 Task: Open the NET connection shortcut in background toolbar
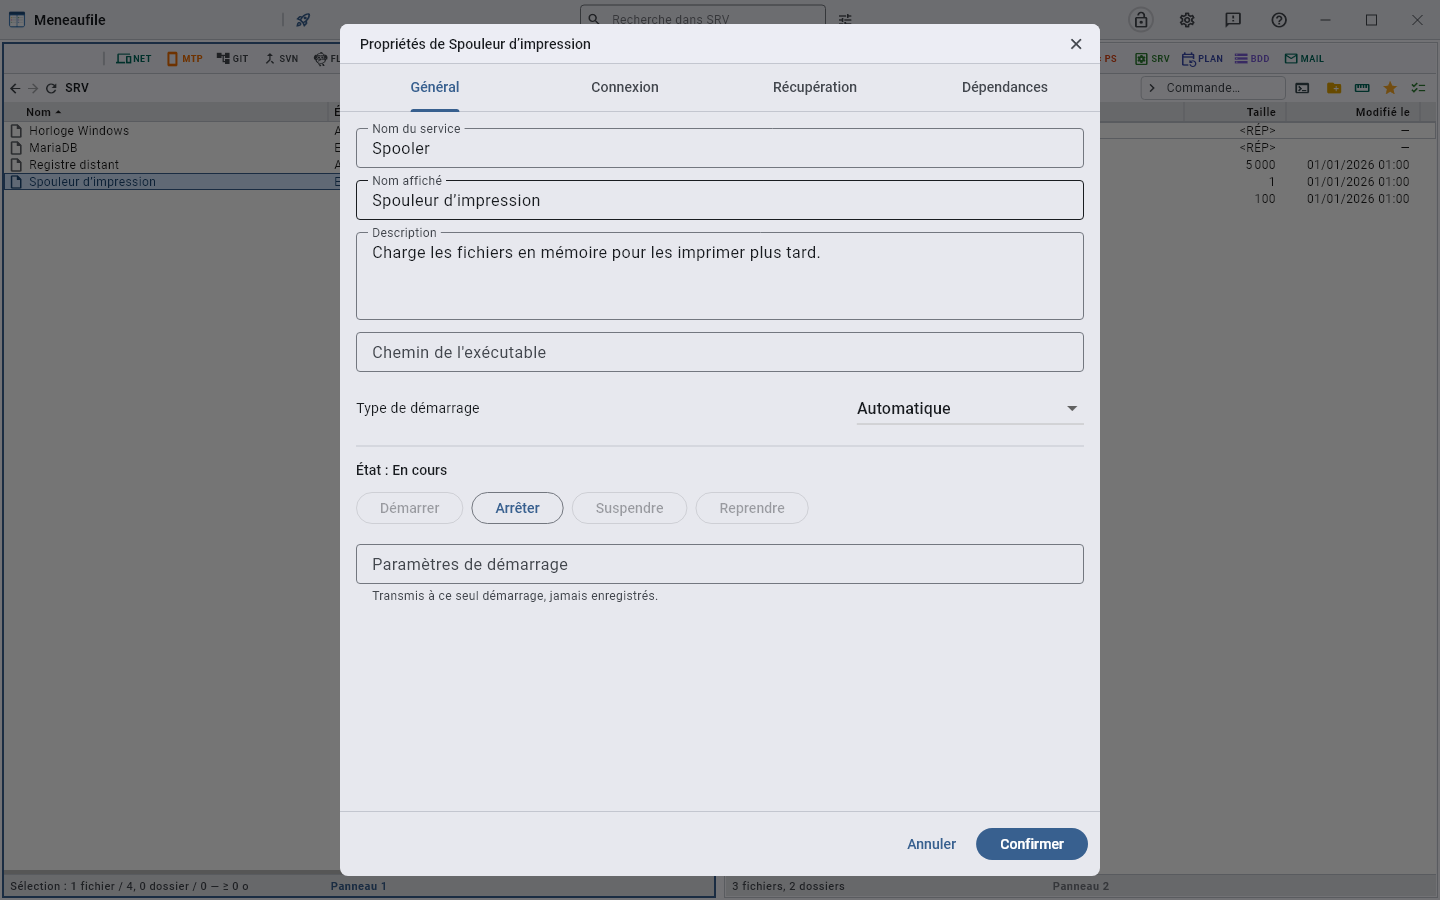(x=134, y=59)
